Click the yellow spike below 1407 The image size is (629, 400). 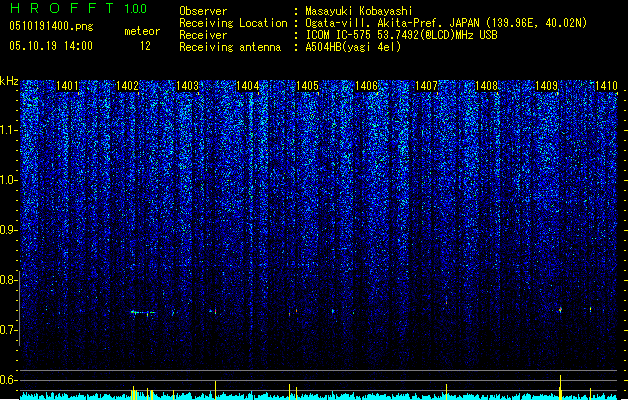pyautogui.click(x=446, y=392)
